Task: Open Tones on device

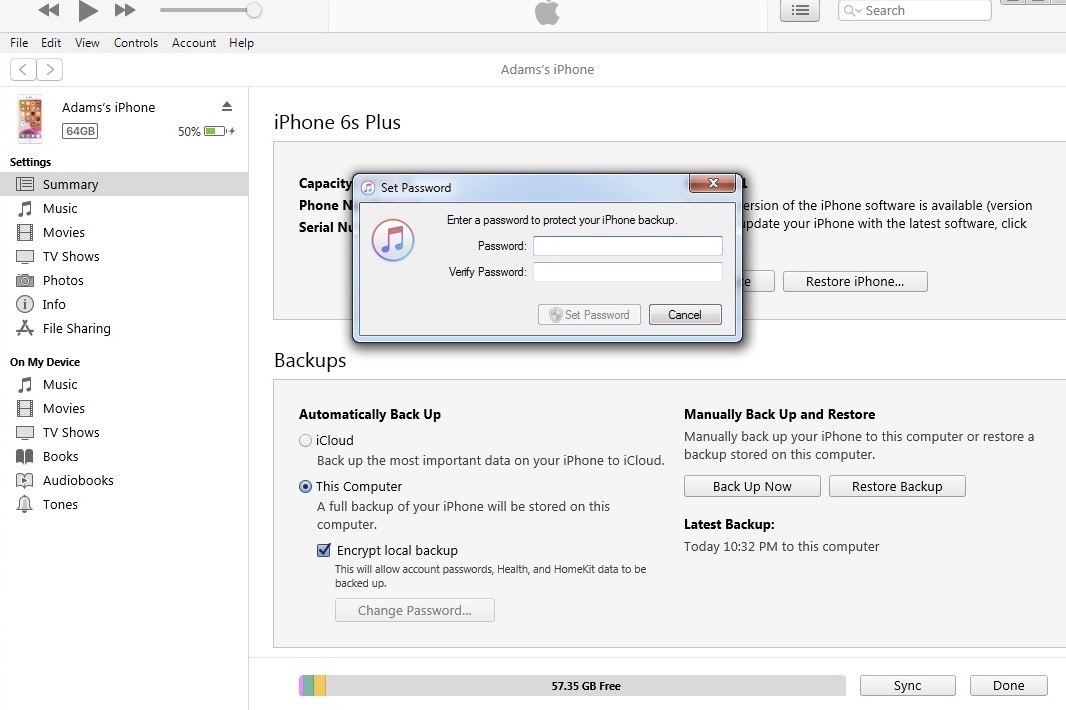Action: [x=124, y=505]
